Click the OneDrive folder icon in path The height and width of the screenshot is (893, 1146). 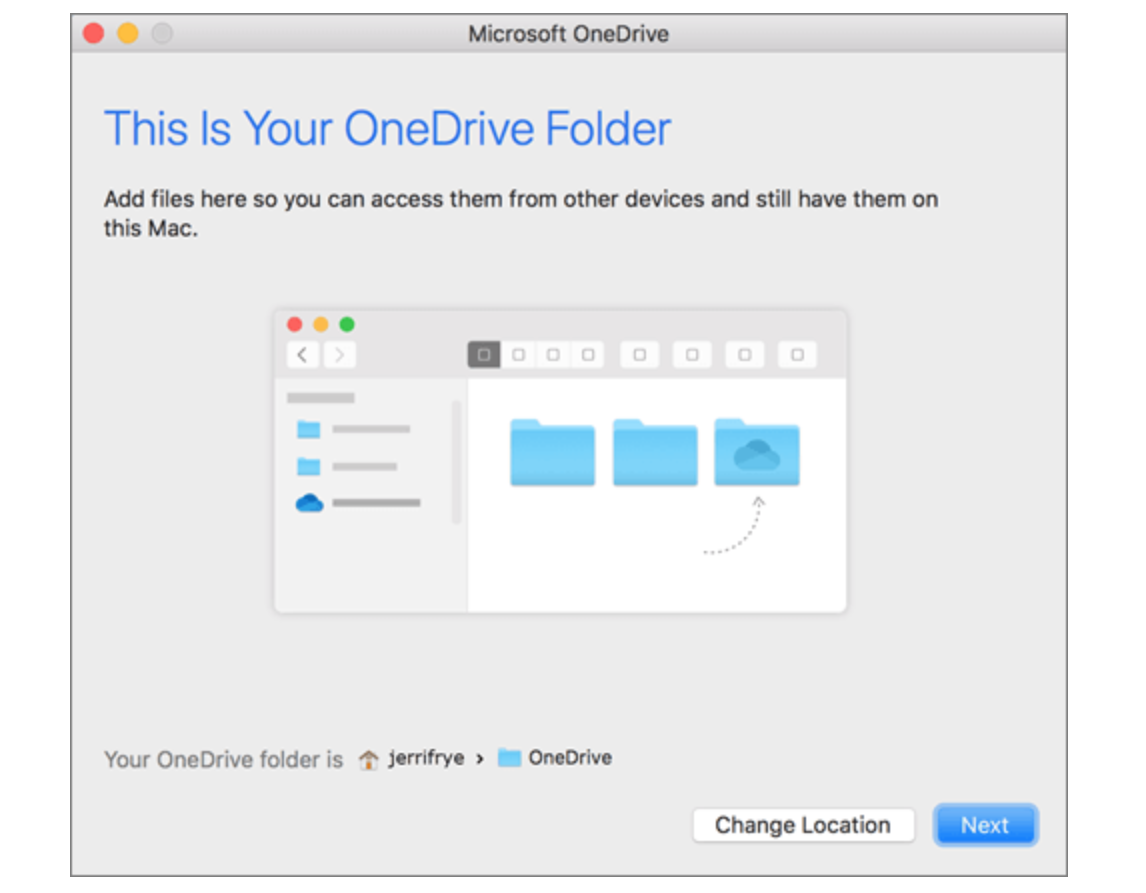pos(509,758)
